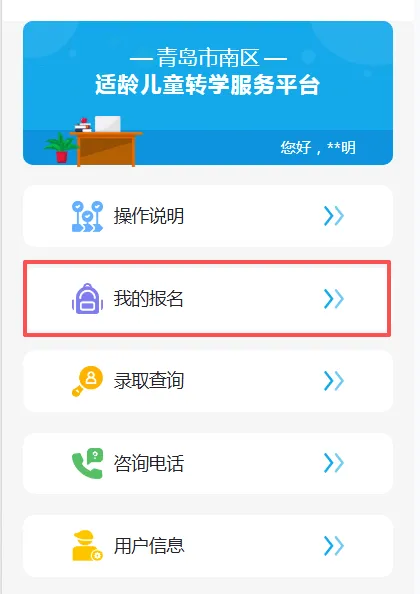
Task: Click the 操作说明 flowchart icon
Action: coord(87,216)
